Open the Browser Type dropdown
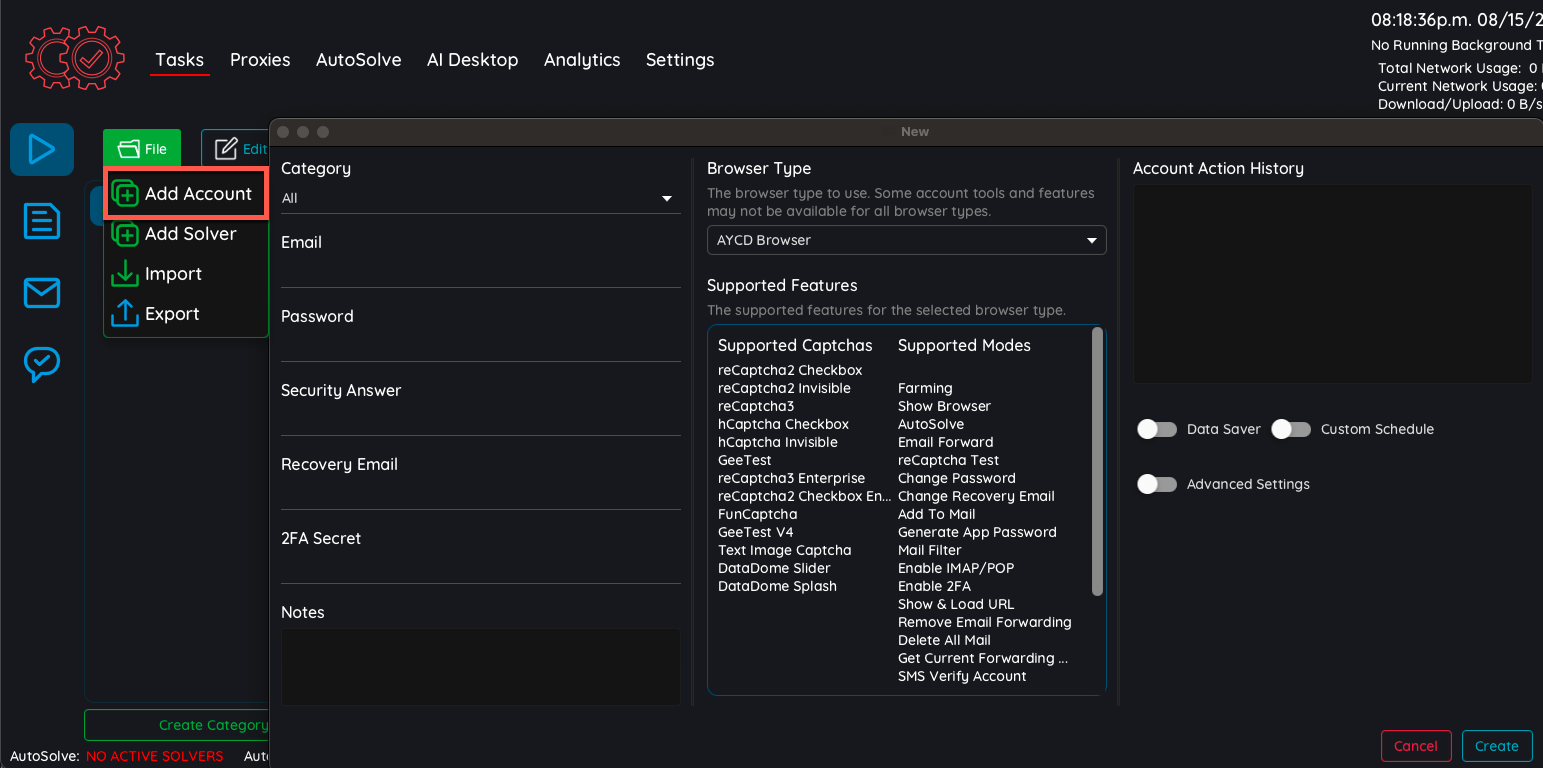This screenshot has width=1543, height=768. coord(906,240)
